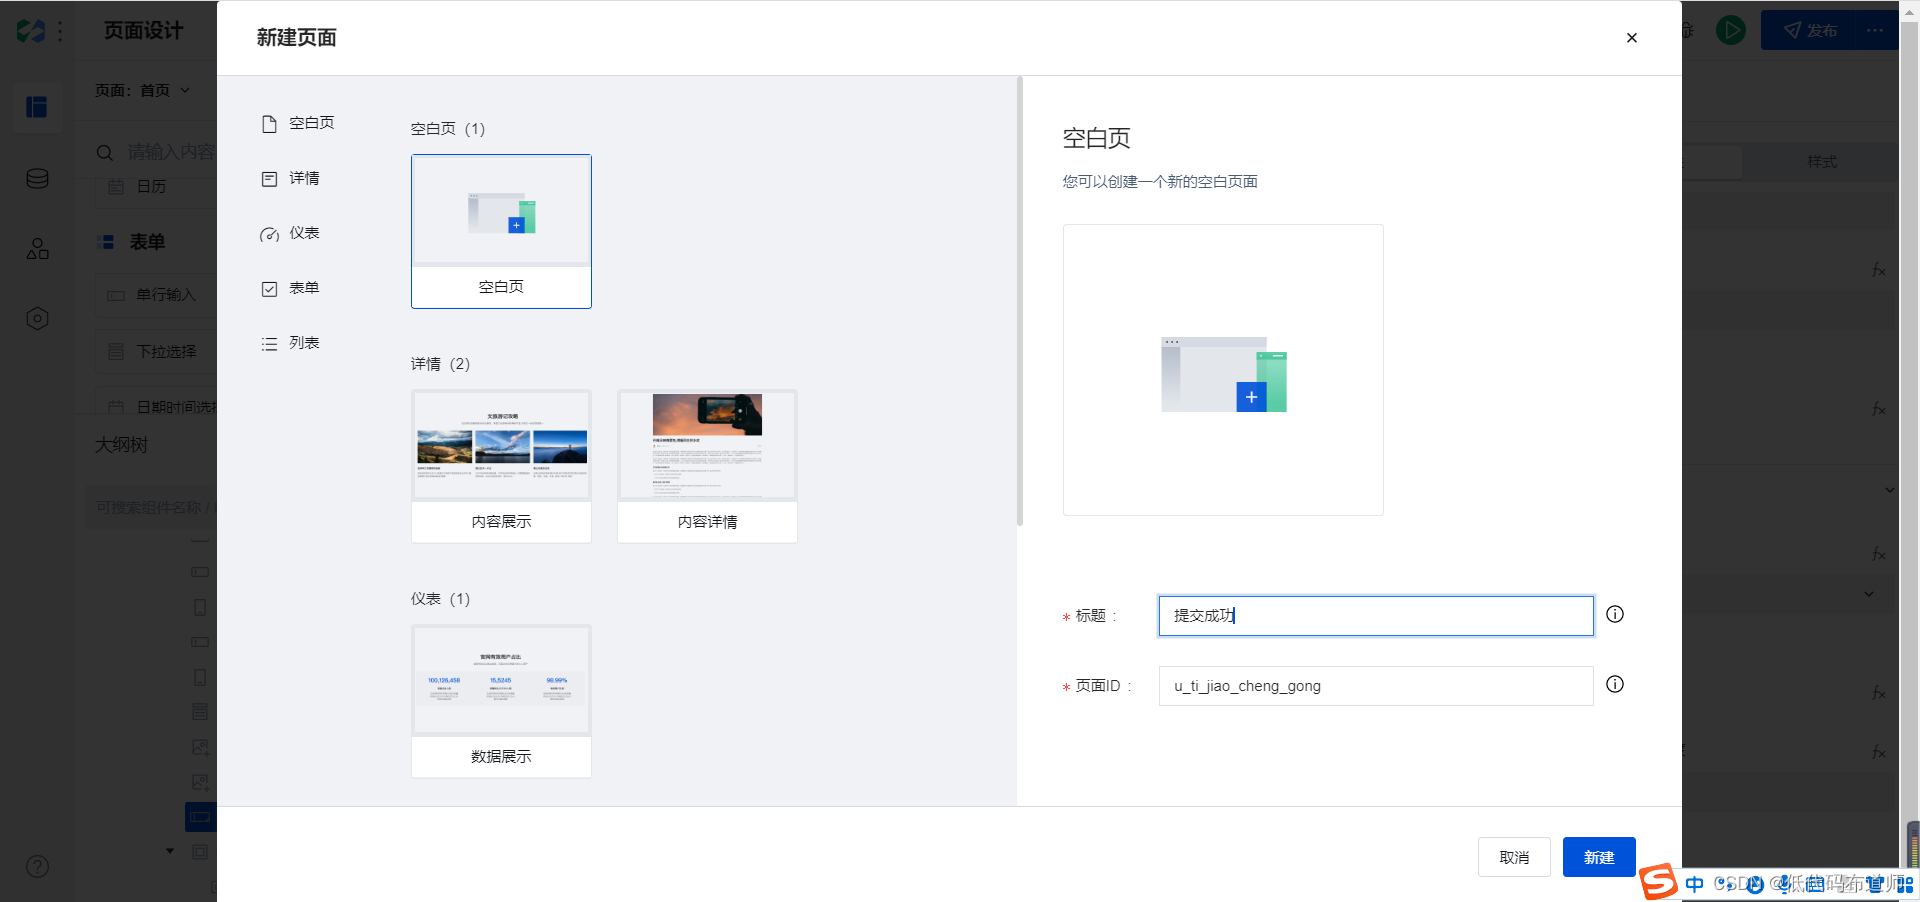
Task: Select the 下拉选择 component
Action: [x=156, y=352]
